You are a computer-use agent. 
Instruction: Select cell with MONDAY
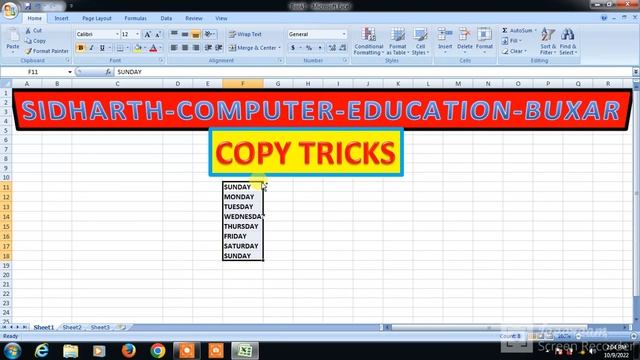243,197
